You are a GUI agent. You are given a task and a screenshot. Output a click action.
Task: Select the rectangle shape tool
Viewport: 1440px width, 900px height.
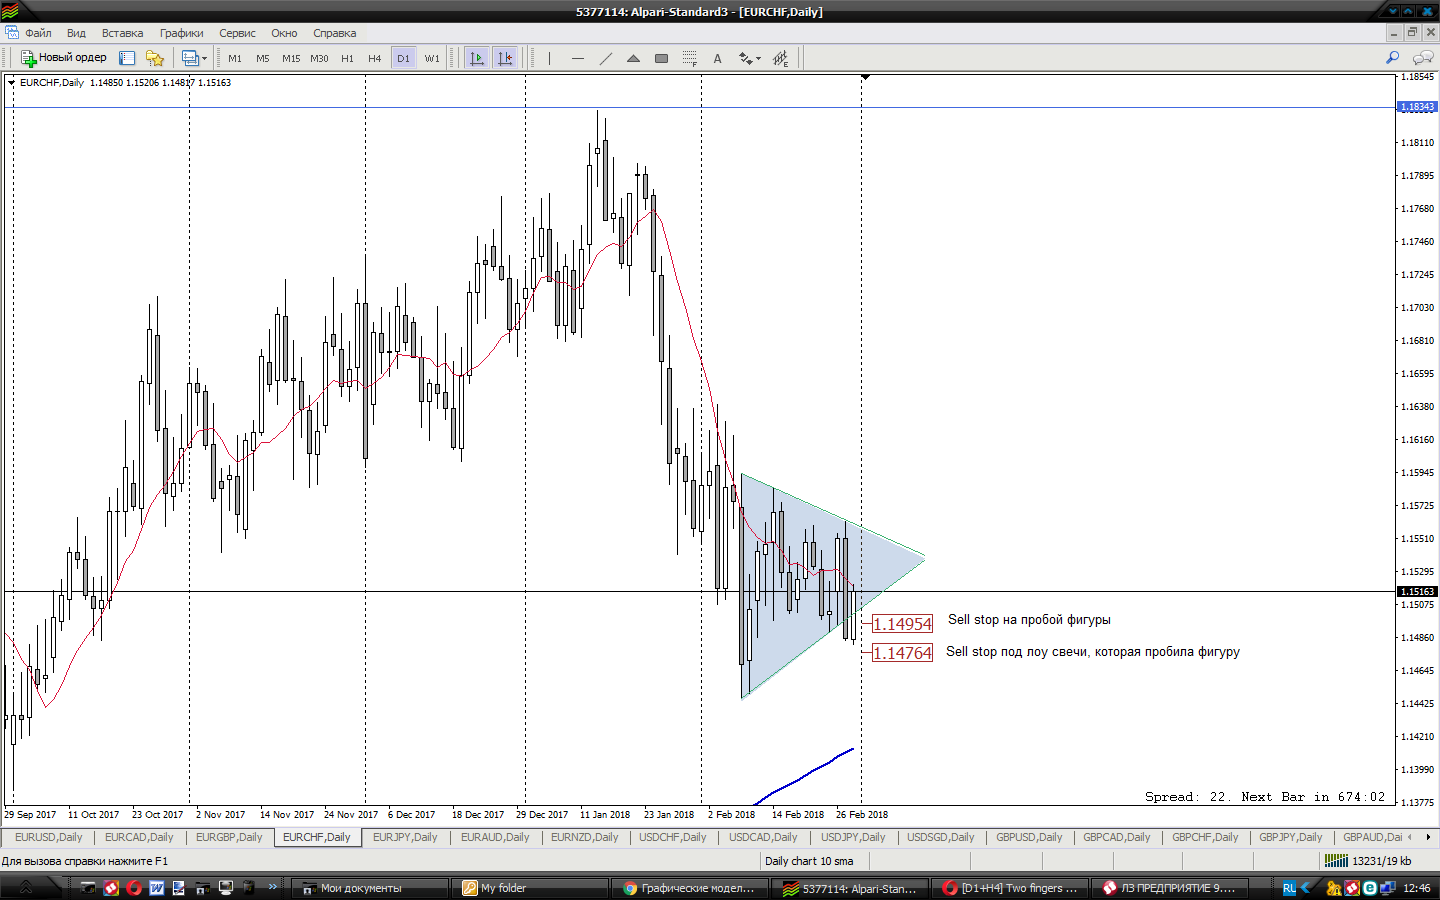point(661,58)
